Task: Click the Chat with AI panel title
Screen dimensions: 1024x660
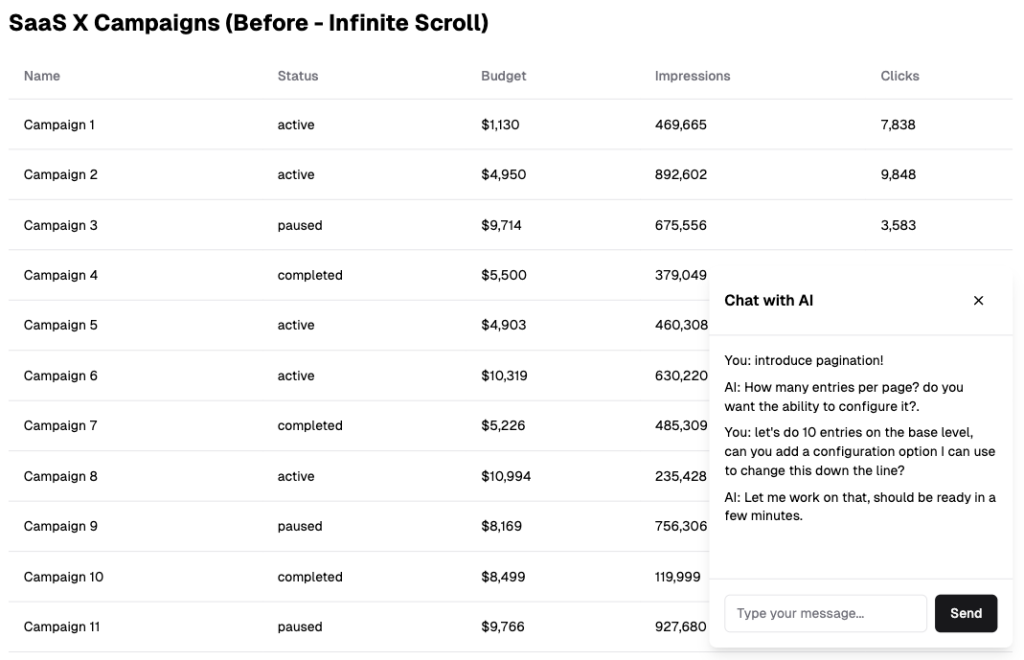Action: [x=769, y=300]
